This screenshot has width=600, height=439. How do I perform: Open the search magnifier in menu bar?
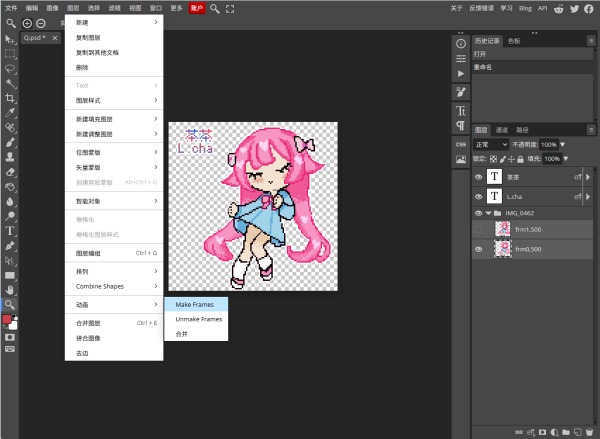coord(215,8)
